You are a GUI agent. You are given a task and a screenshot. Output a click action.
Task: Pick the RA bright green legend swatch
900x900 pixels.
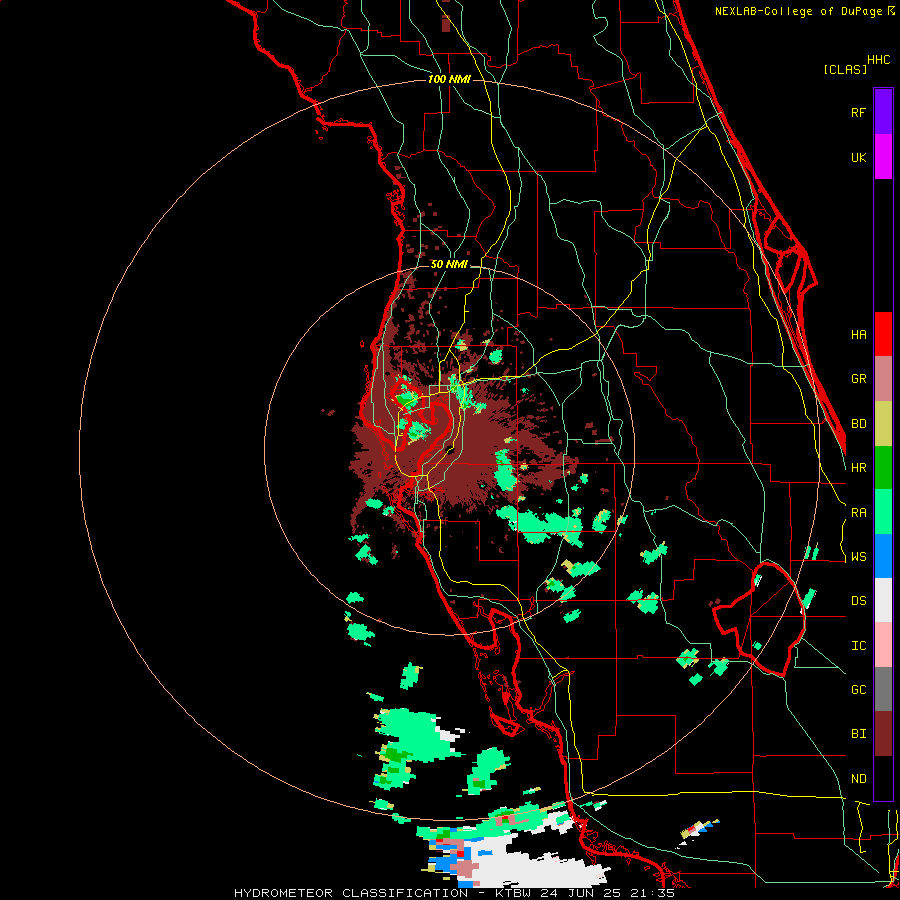(883, 512)
